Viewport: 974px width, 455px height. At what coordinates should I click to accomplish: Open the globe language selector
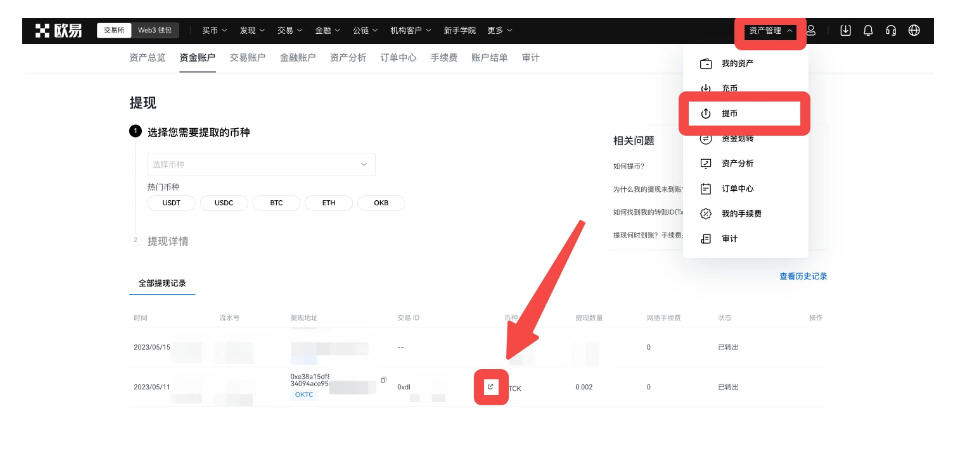pos(914,30)
